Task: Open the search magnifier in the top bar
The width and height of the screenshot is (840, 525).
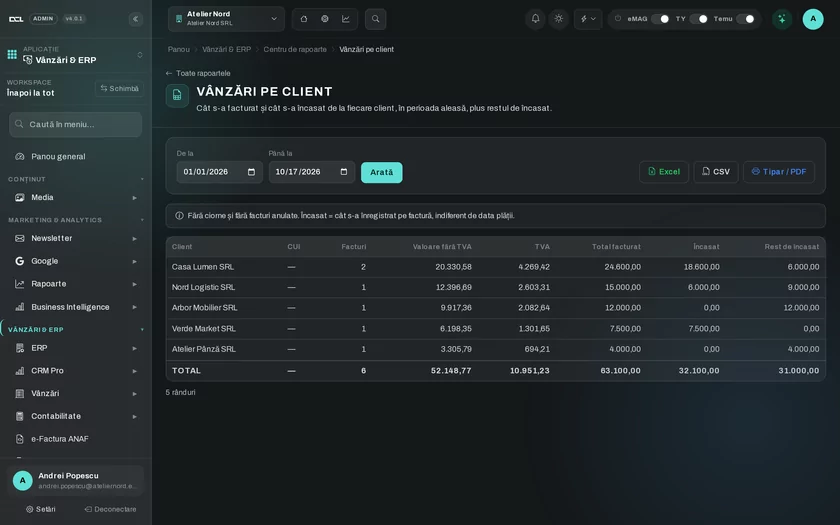Action: [x=376, y=19]
